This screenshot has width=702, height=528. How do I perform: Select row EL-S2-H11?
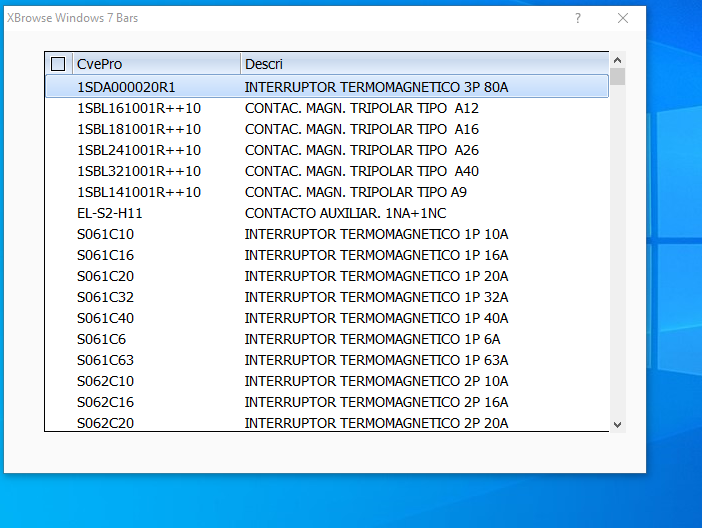pos(327,213)
